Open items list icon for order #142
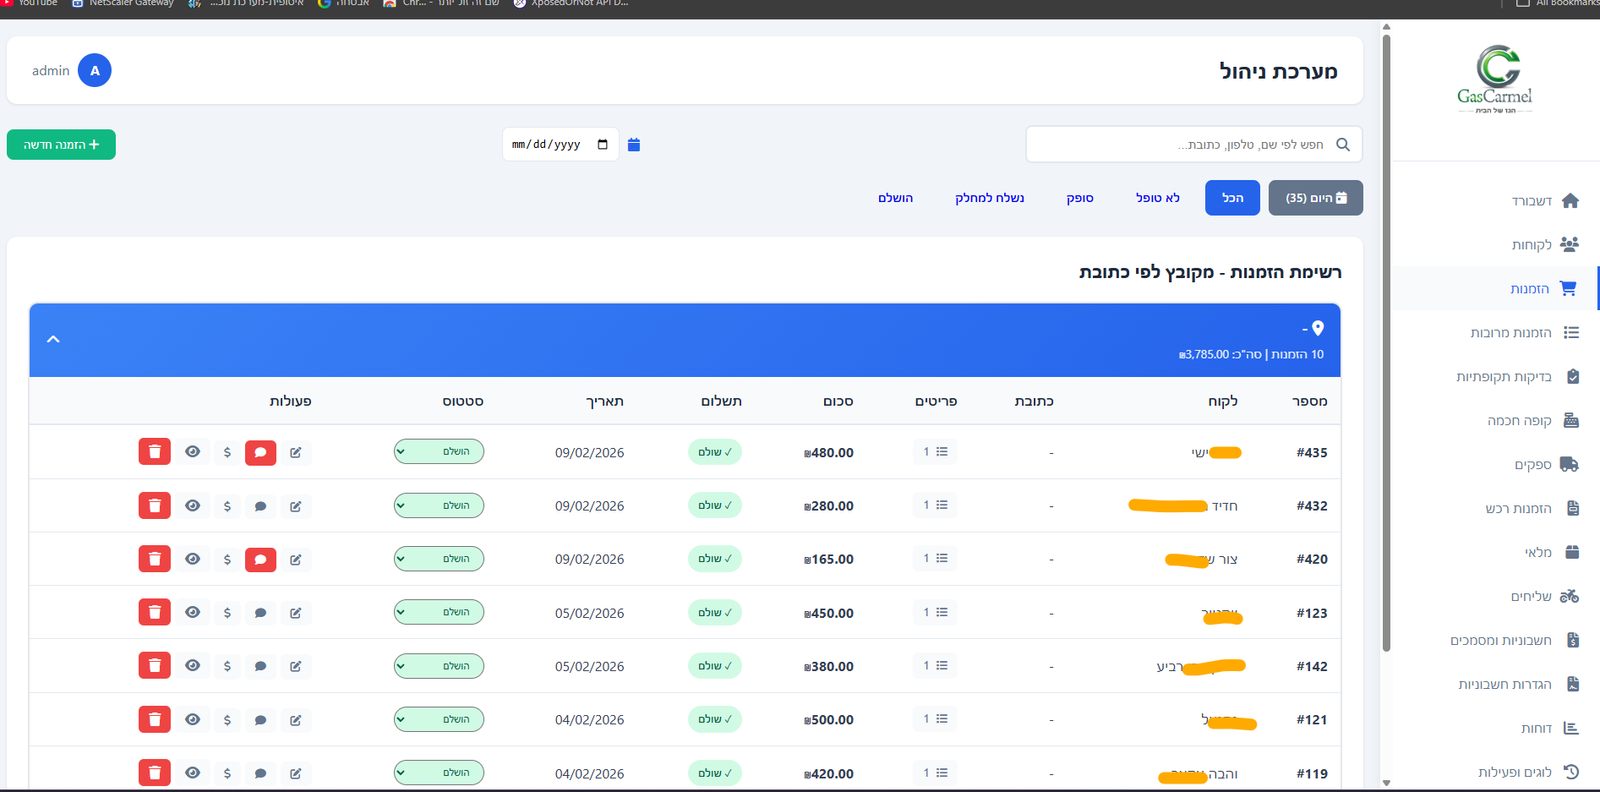Screen dimensions: 1600x792 (936, 666)
